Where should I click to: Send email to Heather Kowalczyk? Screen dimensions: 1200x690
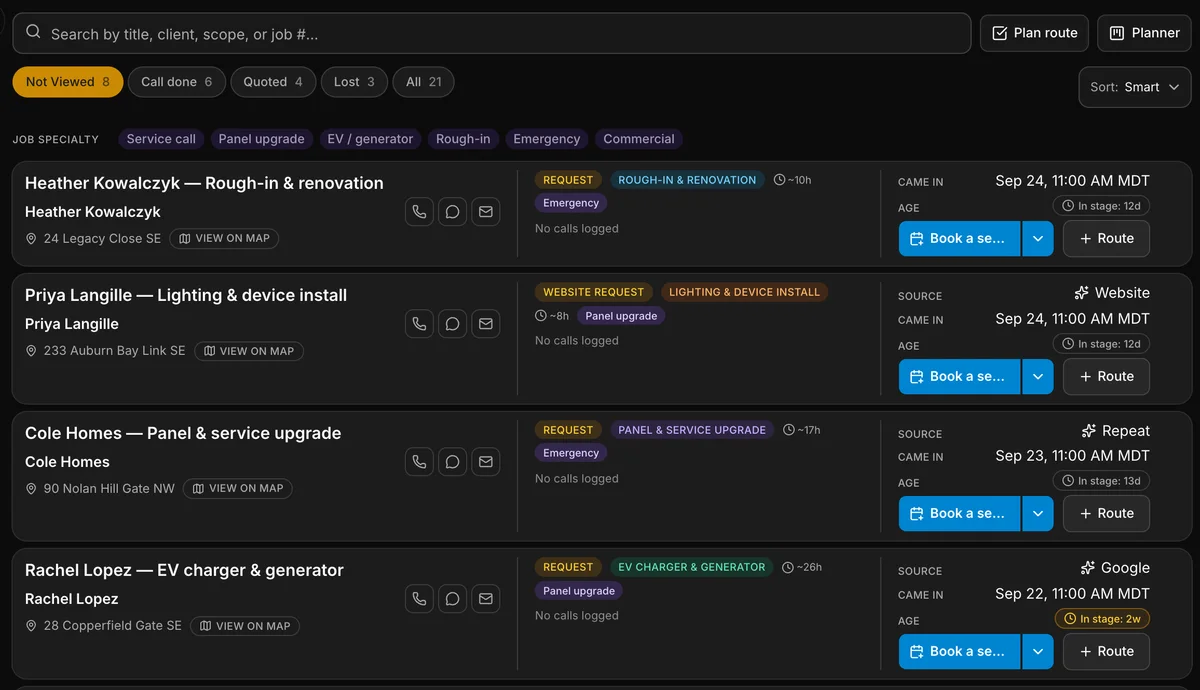486,212
